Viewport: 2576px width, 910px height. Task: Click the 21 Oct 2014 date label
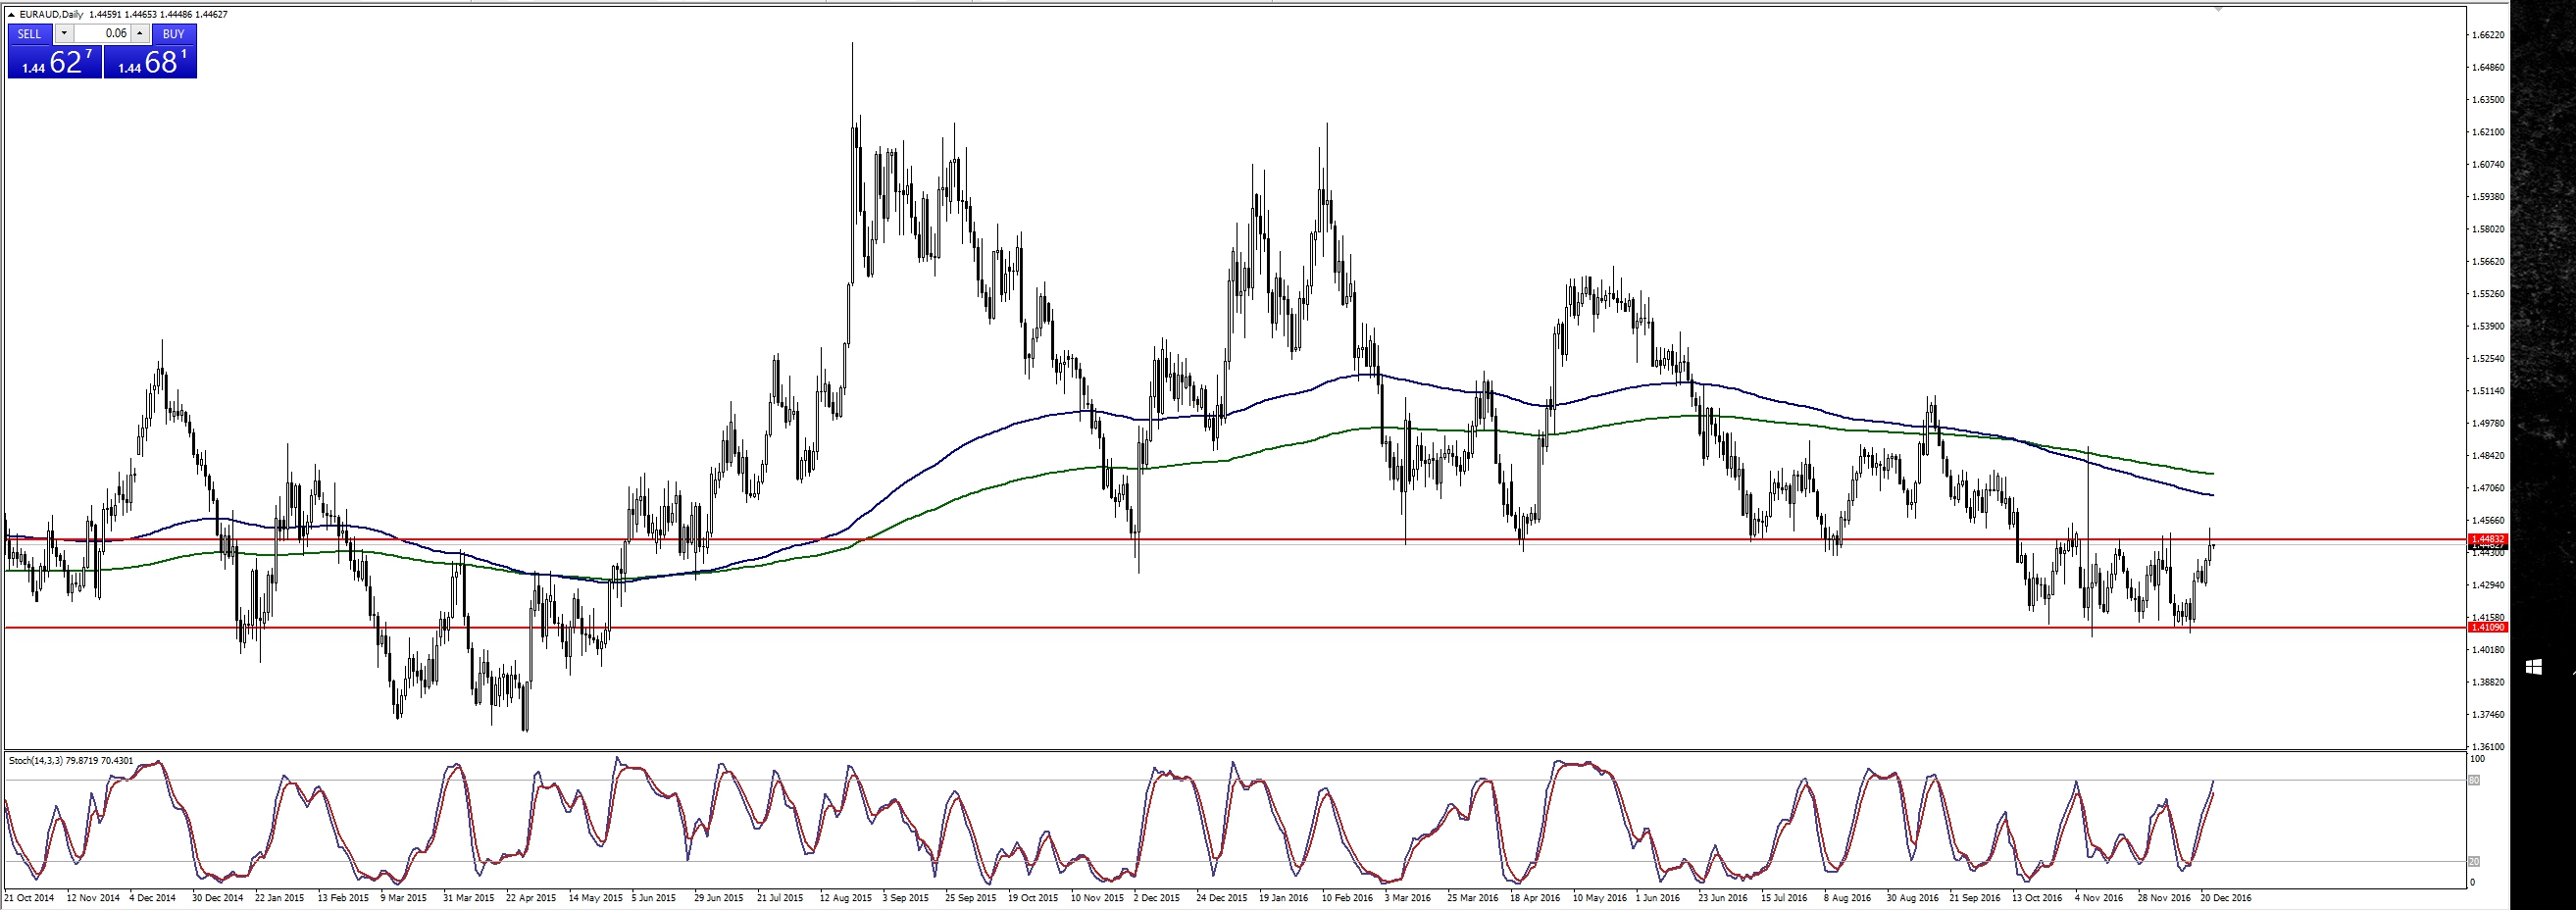pyautogui.click(x=29, y=898)
